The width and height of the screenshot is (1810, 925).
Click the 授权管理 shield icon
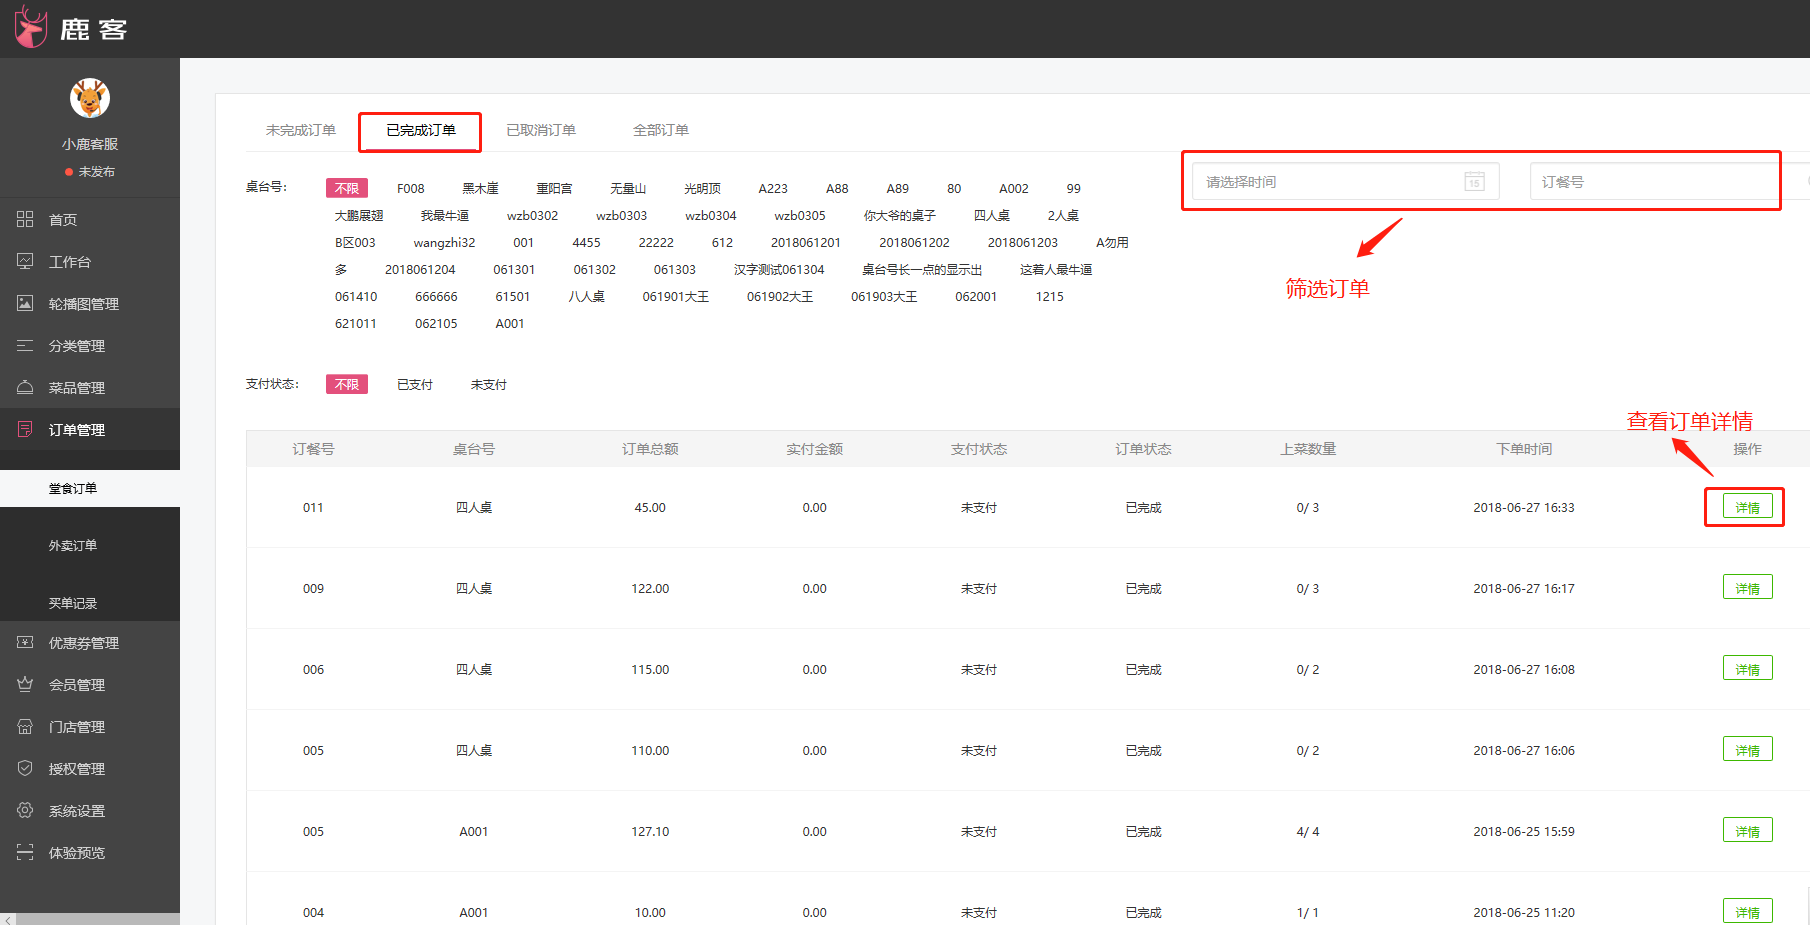[25, 768]
